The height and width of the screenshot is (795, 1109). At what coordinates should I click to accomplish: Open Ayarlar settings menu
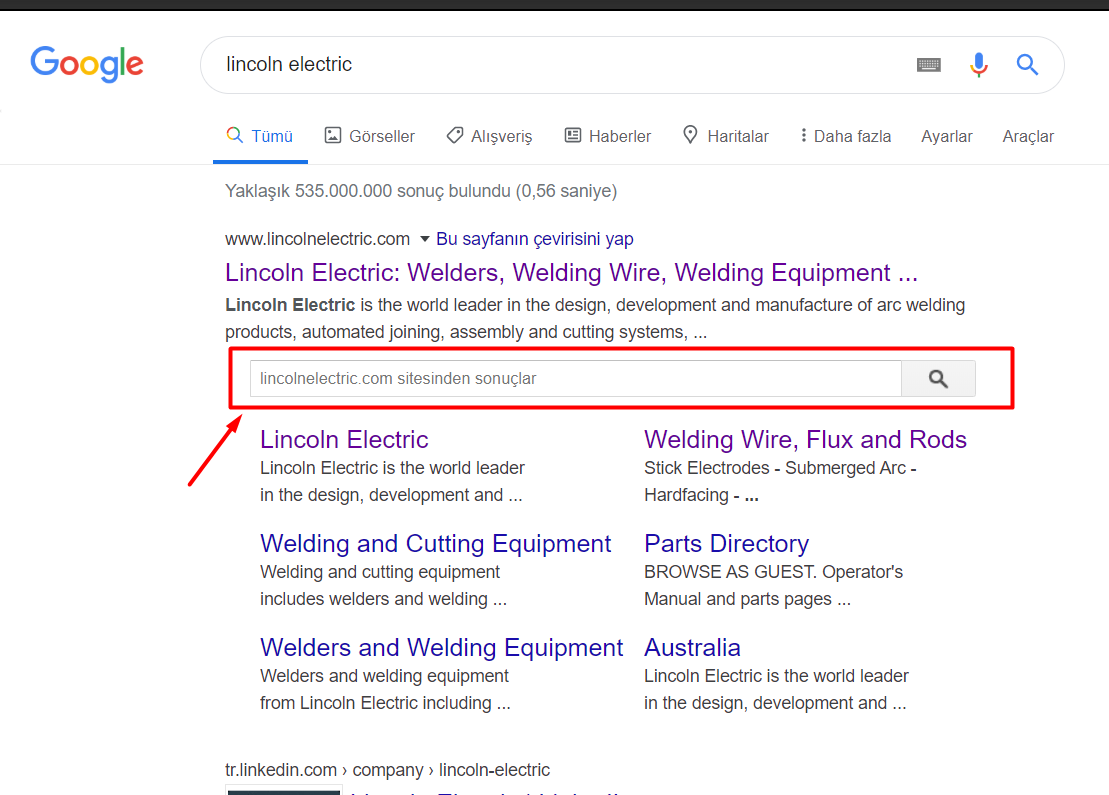pyautogui.click(x=946, y=136)
